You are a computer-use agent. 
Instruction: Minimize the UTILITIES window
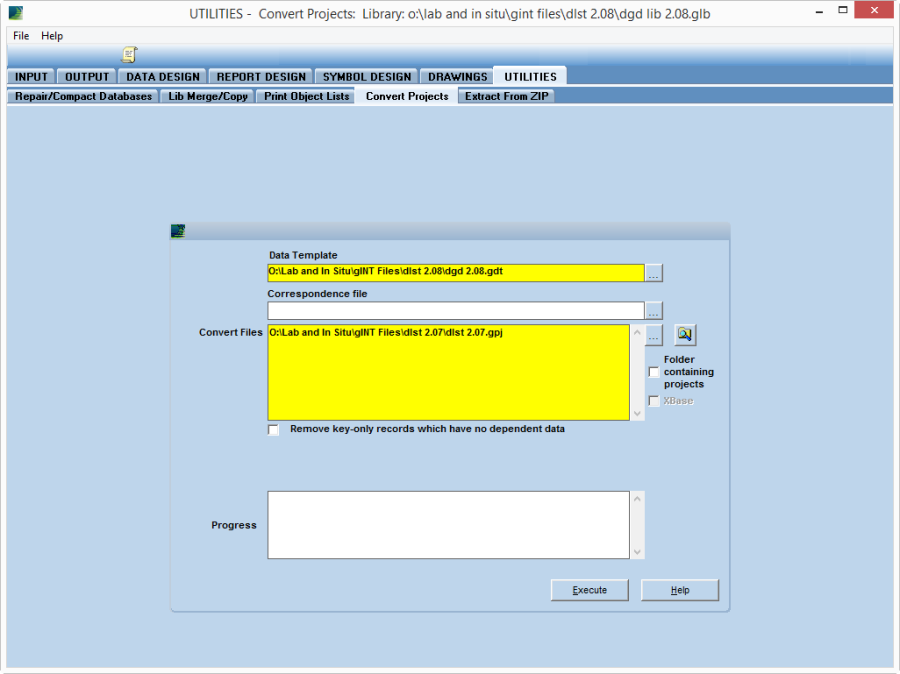pyautogui.click(x=819, y=11)
